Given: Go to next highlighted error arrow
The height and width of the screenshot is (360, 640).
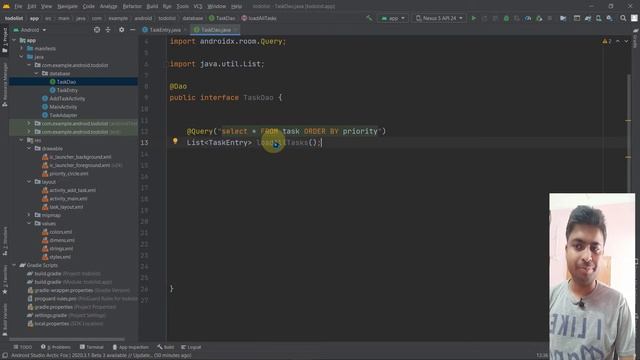Looking at the screenshot, I should 626,41.
